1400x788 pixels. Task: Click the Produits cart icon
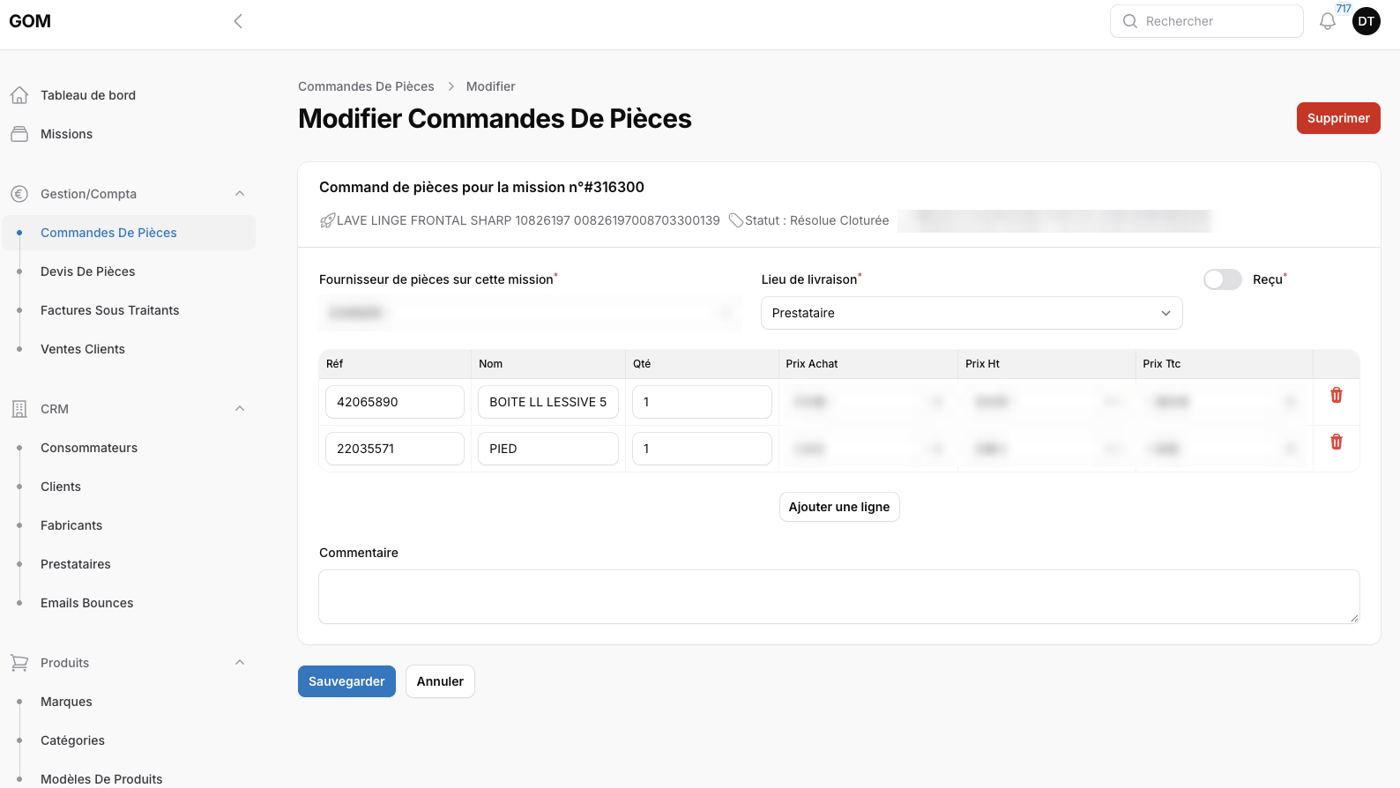pyautogui.click(x=19, y=663)
